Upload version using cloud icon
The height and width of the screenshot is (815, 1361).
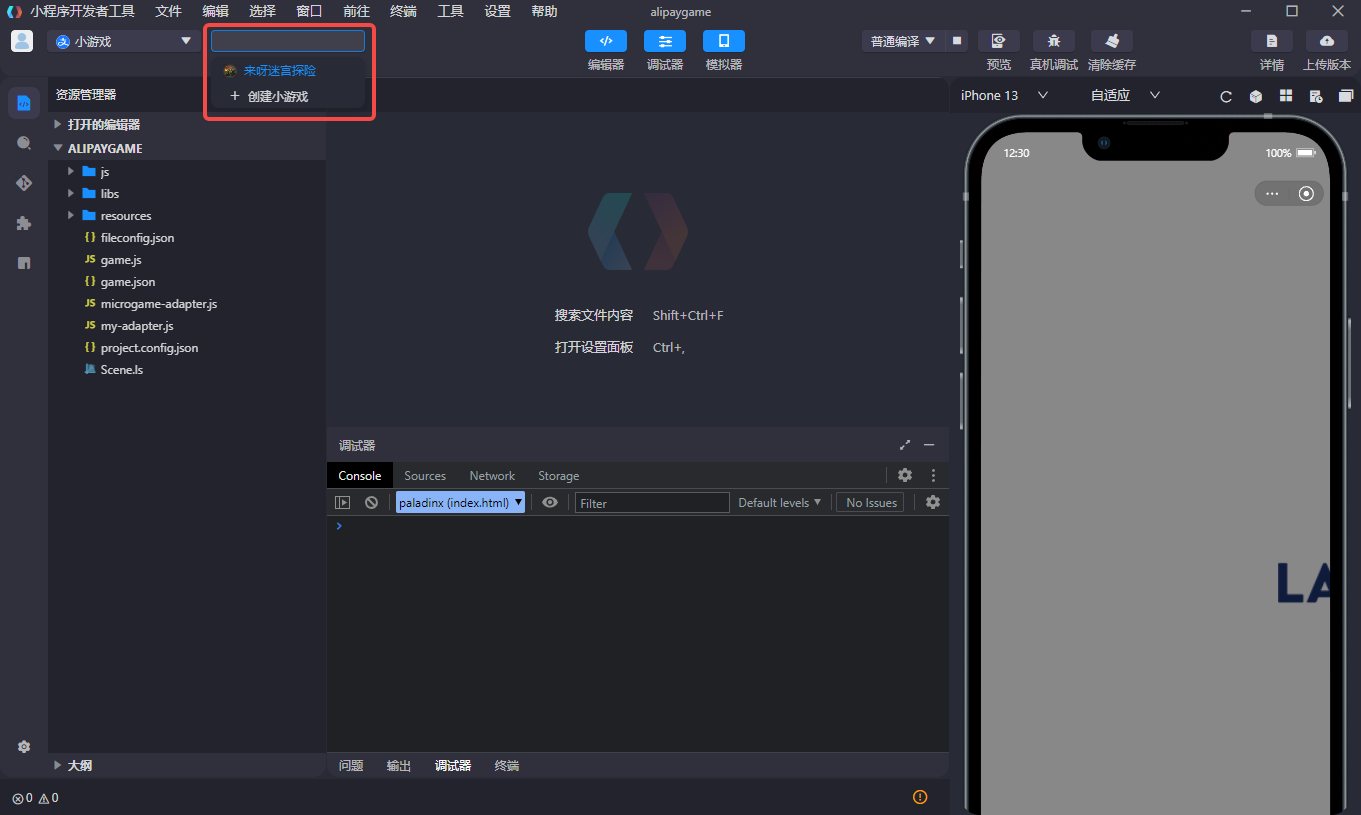point(1326,41)
